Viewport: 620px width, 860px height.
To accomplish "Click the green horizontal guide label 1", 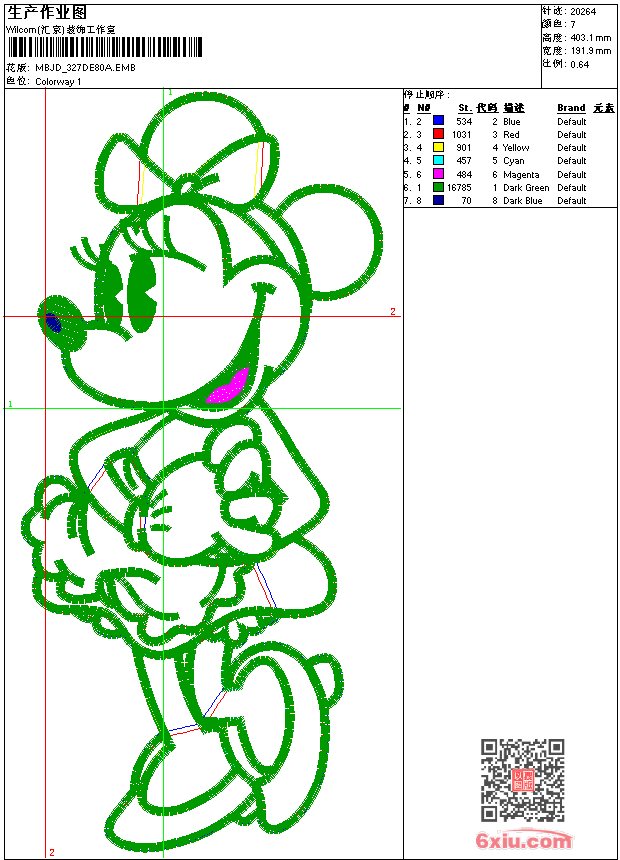I will coord(10,404).
